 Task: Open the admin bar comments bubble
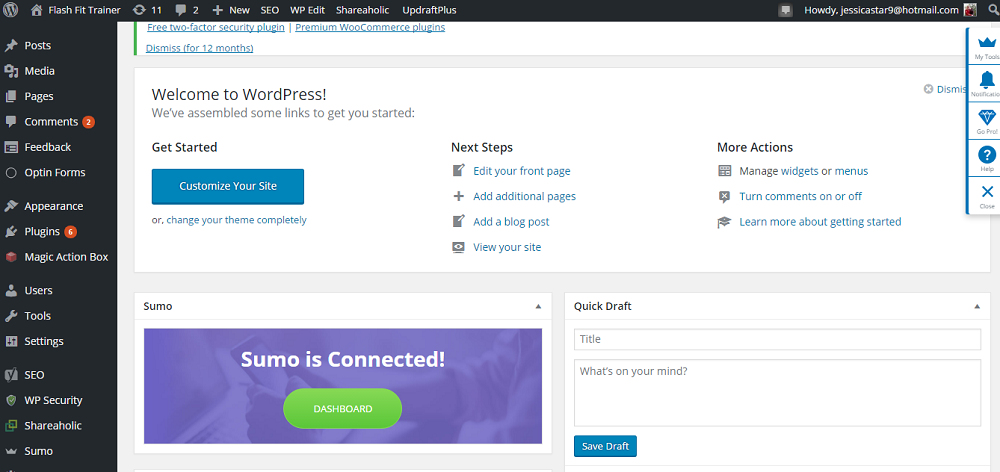click(187, 10)
